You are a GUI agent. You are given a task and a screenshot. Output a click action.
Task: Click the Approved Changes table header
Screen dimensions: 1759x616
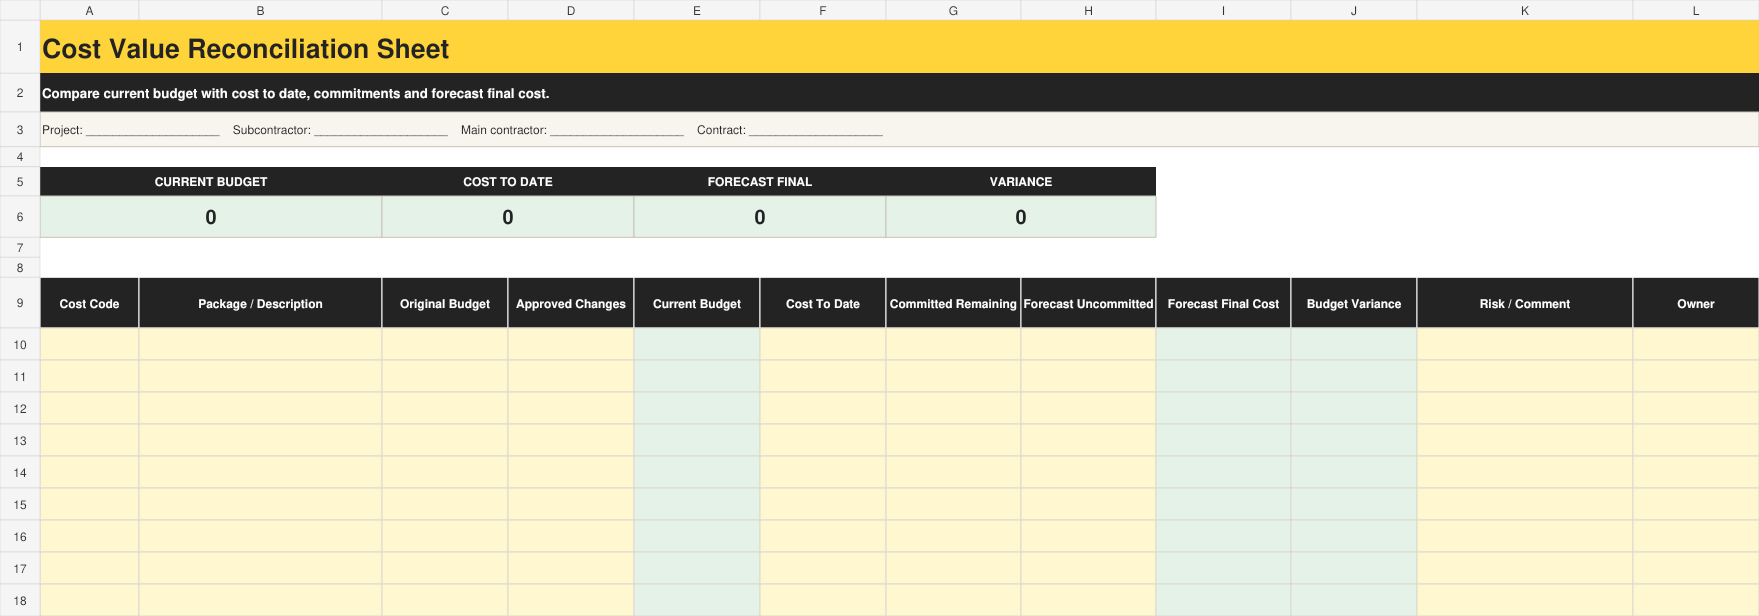tap(571, 303)
